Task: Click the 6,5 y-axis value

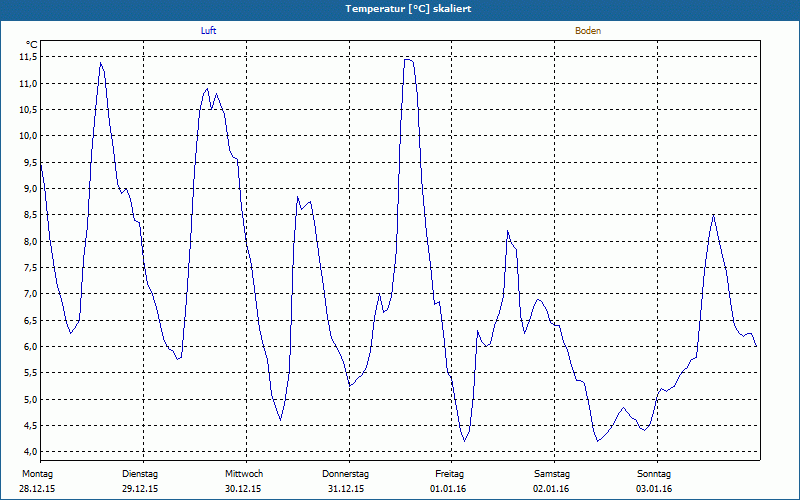Action: 30,320
